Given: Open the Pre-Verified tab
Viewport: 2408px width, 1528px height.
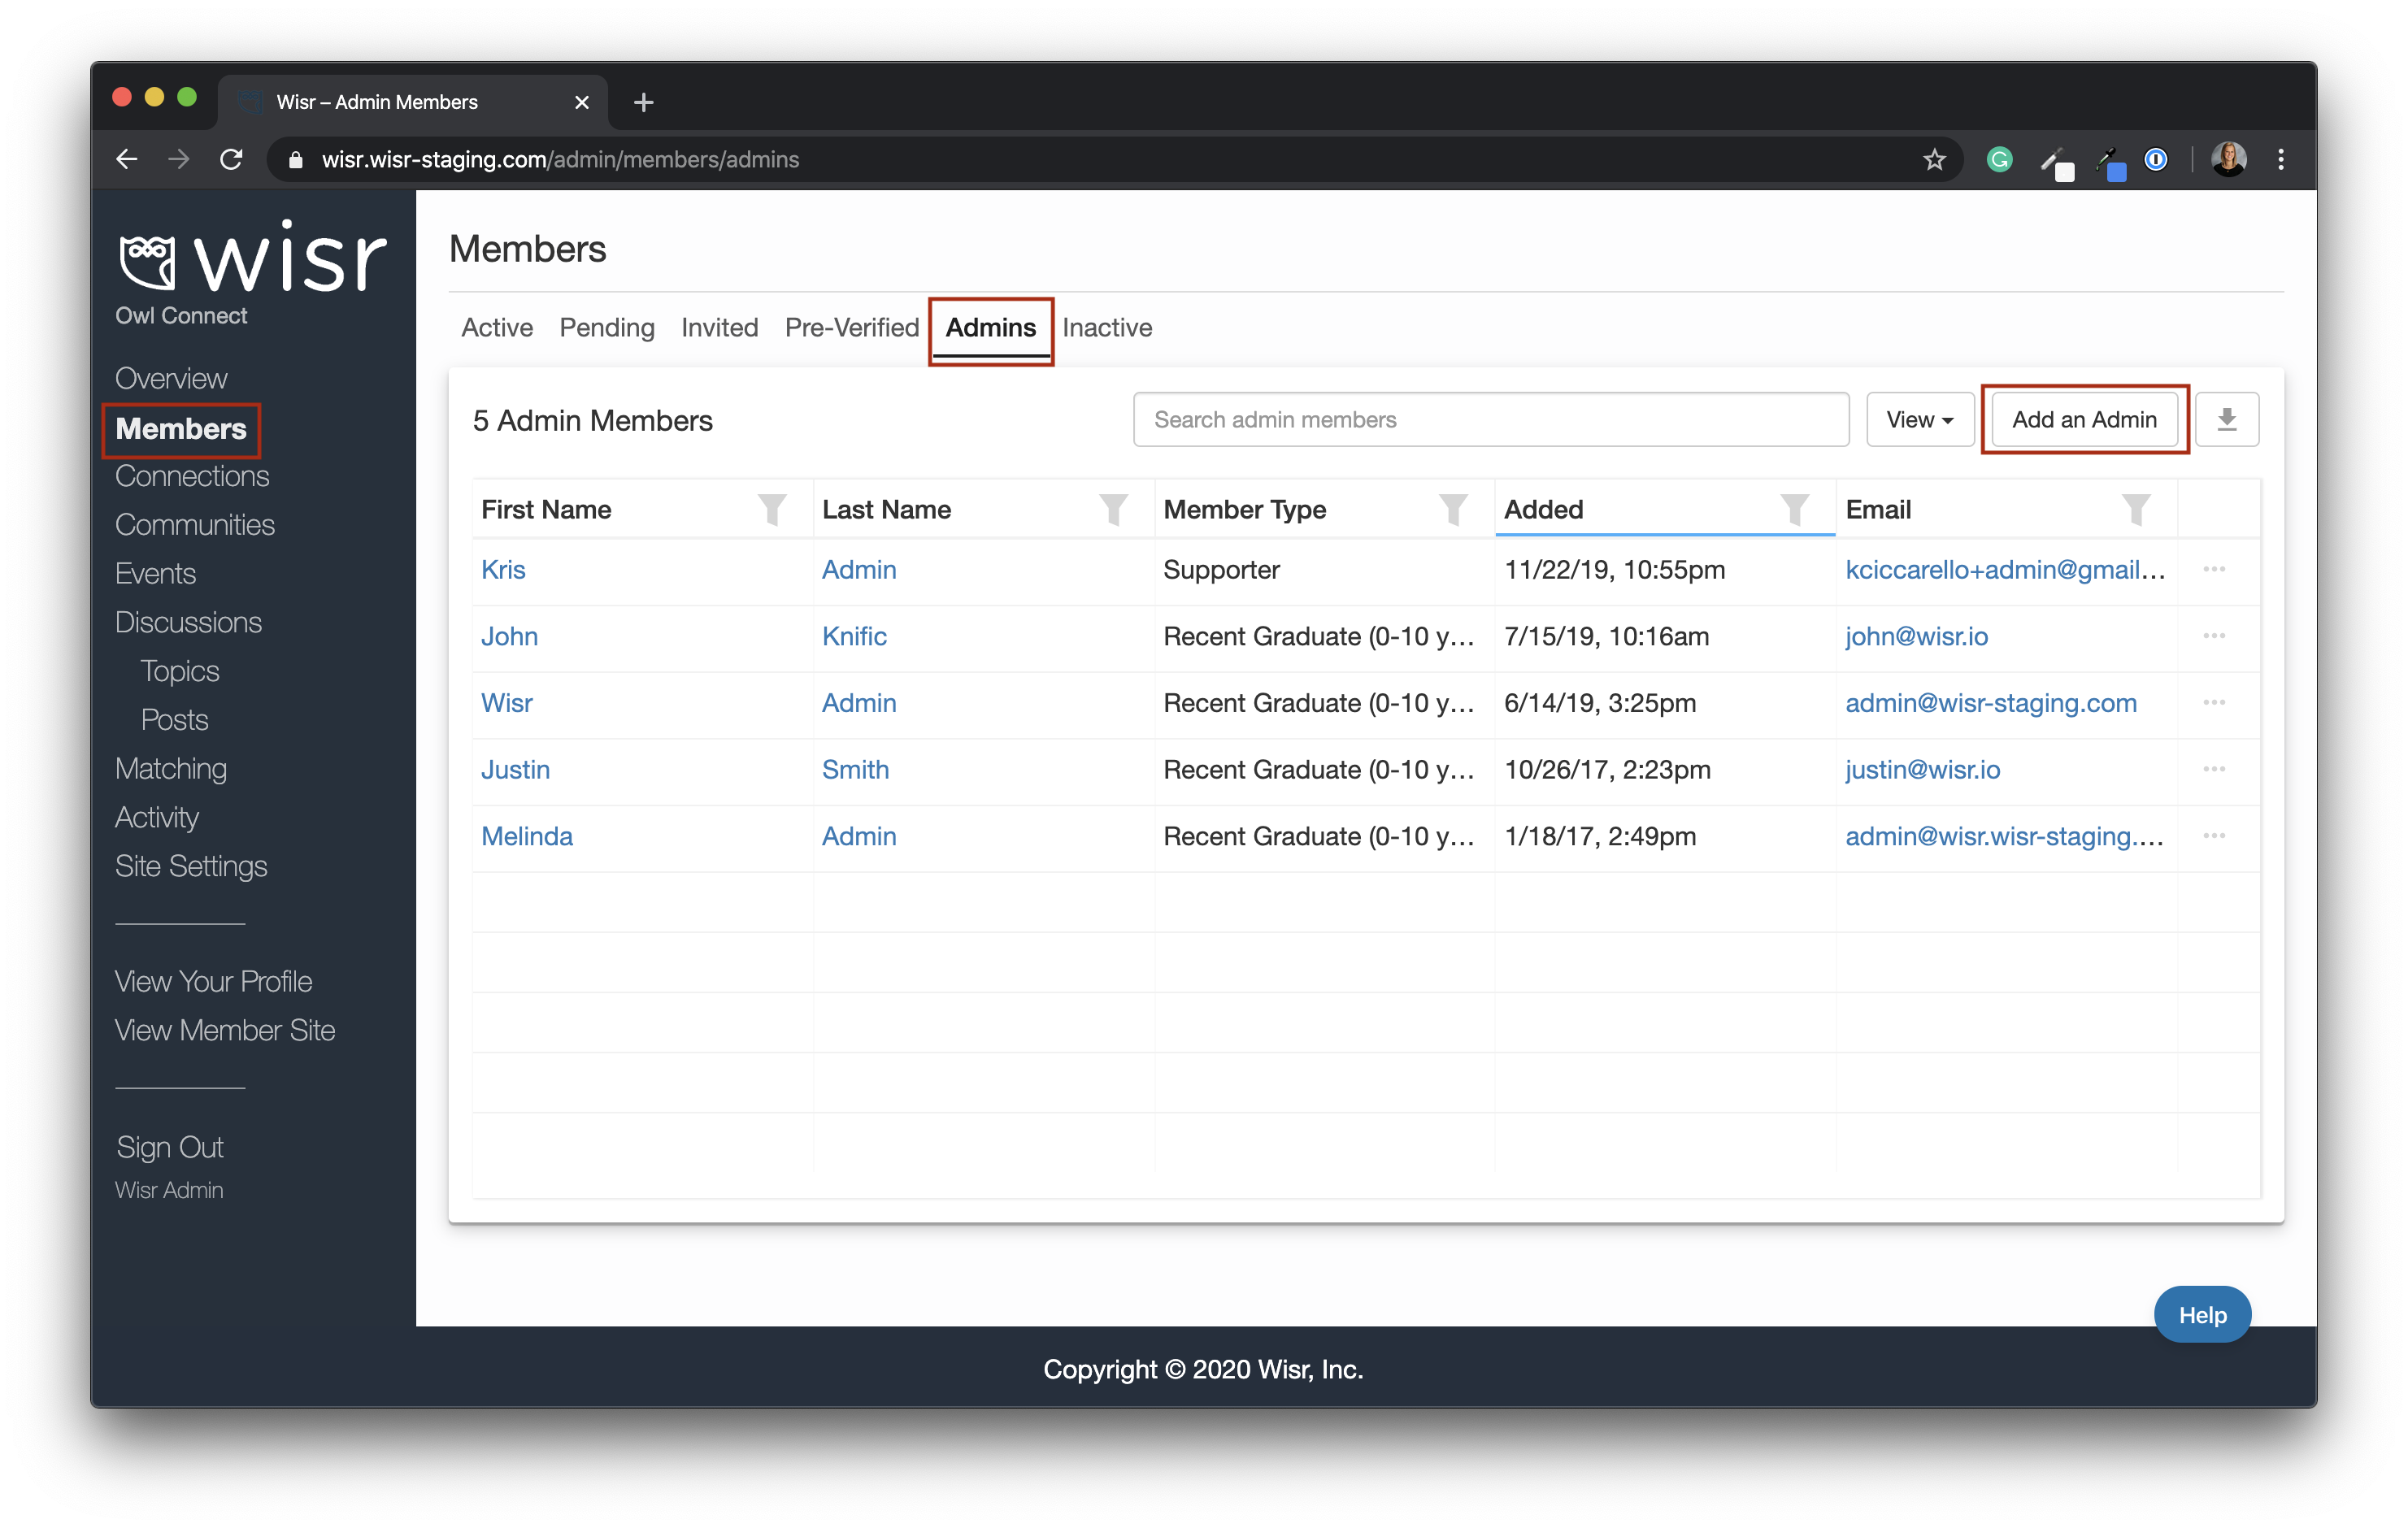Looking at the screenshot, I should click(852, 328).
